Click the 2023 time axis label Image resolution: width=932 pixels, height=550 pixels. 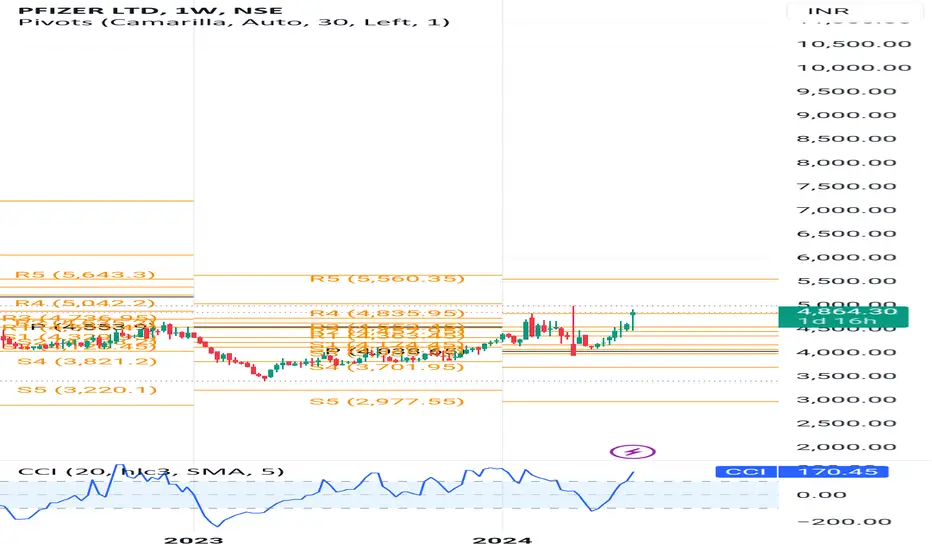tap(194, 540)
